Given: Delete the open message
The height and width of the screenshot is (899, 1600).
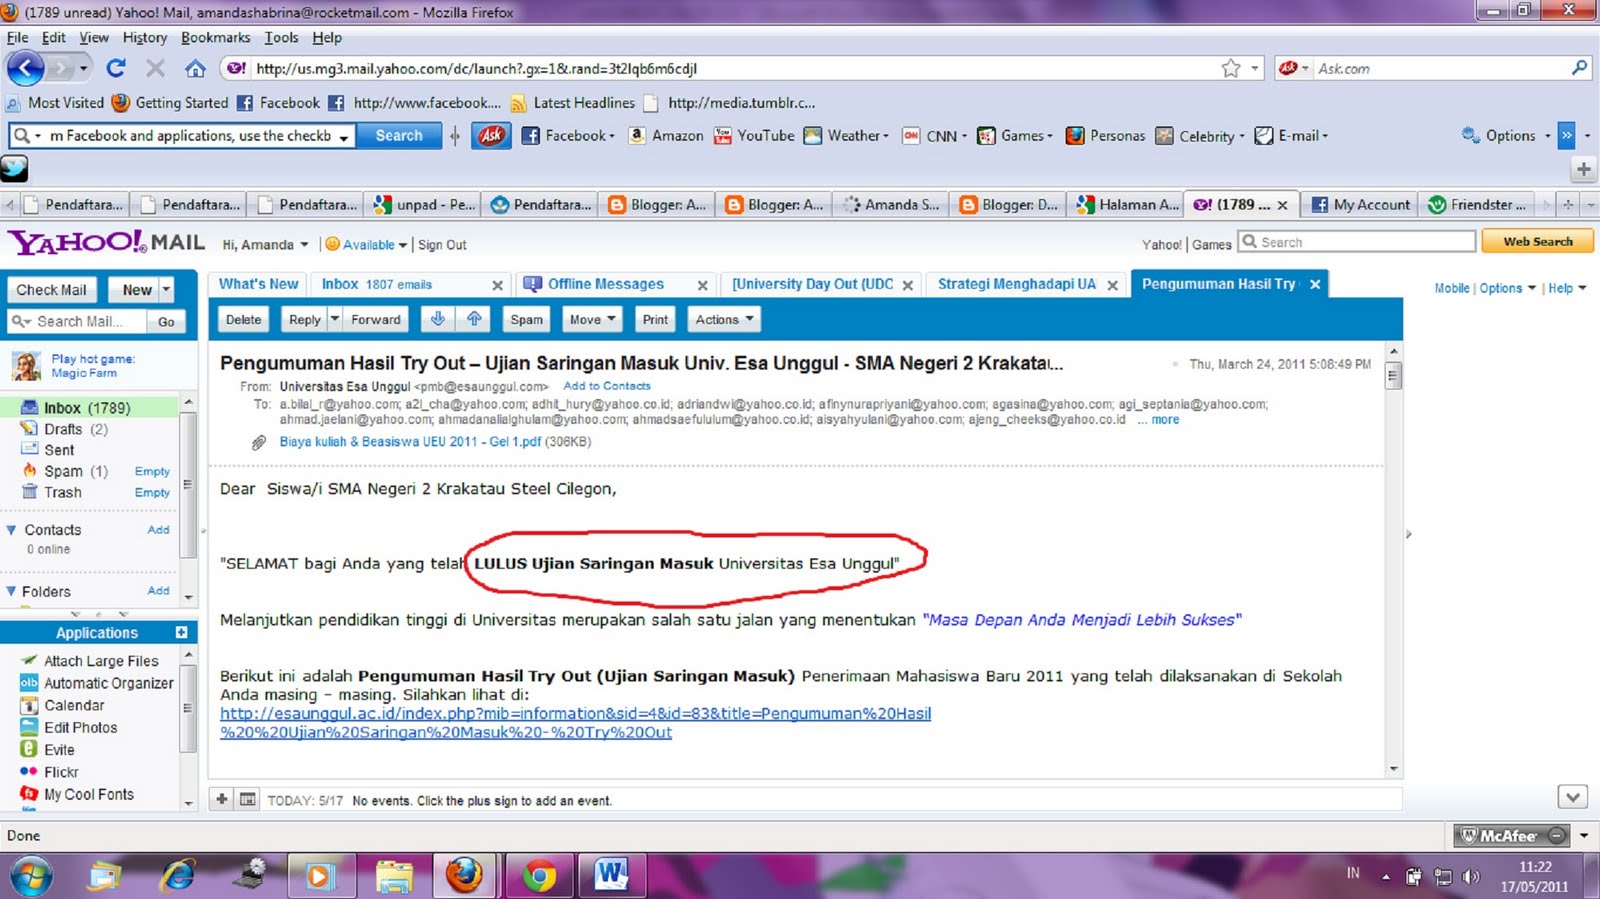Looking at the screenshot, I should [243, 319].
